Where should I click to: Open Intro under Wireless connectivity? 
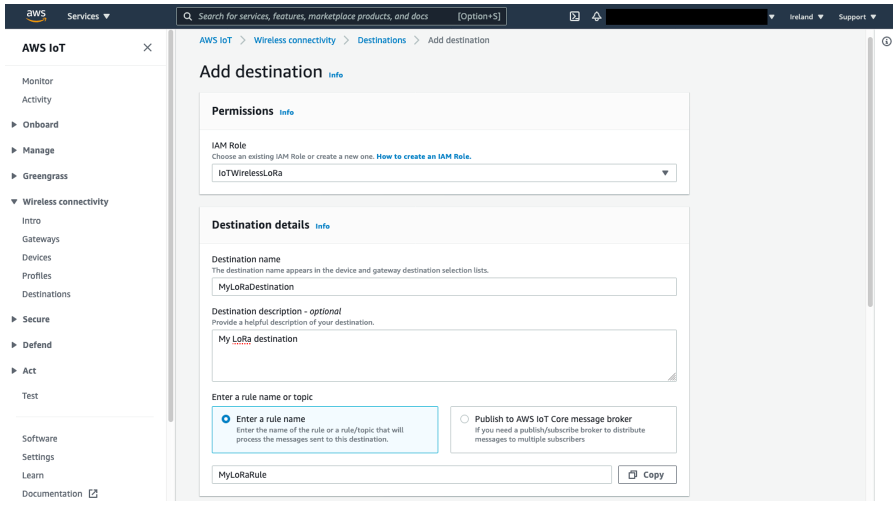31,221
